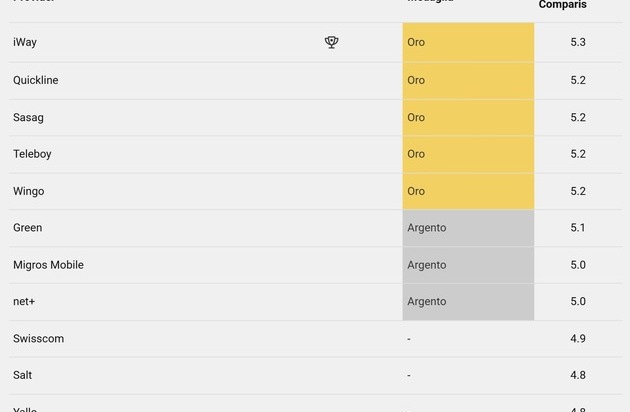Select the net+ provider row

click(316, 302)
